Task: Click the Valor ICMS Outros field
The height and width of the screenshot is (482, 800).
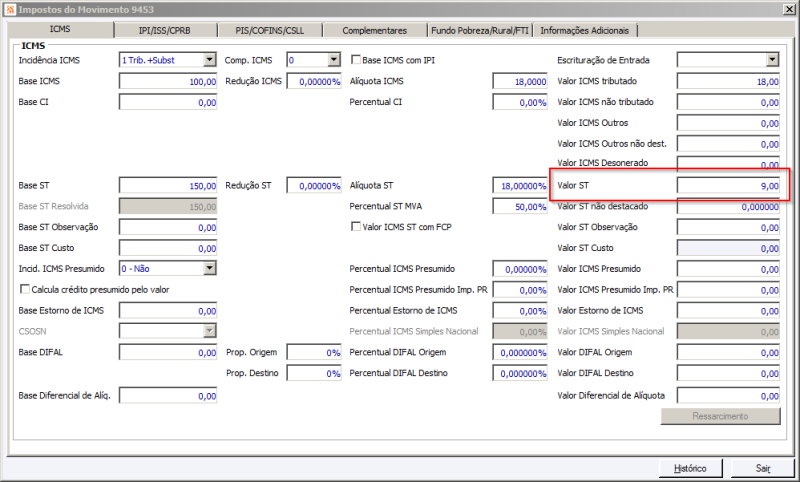Action: click(728, 123)
